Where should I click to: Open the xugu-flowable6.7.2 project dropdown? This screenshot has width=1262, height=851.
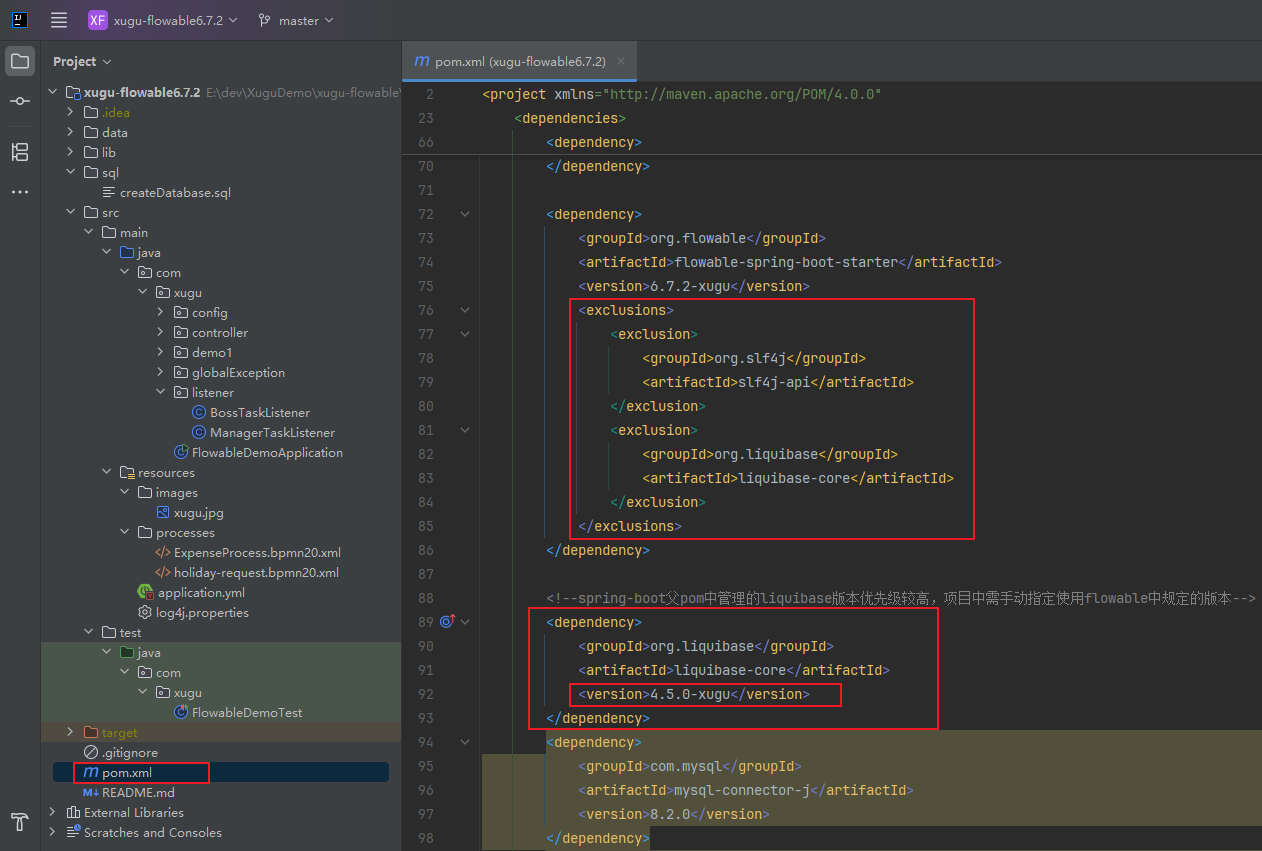(164, 20)
